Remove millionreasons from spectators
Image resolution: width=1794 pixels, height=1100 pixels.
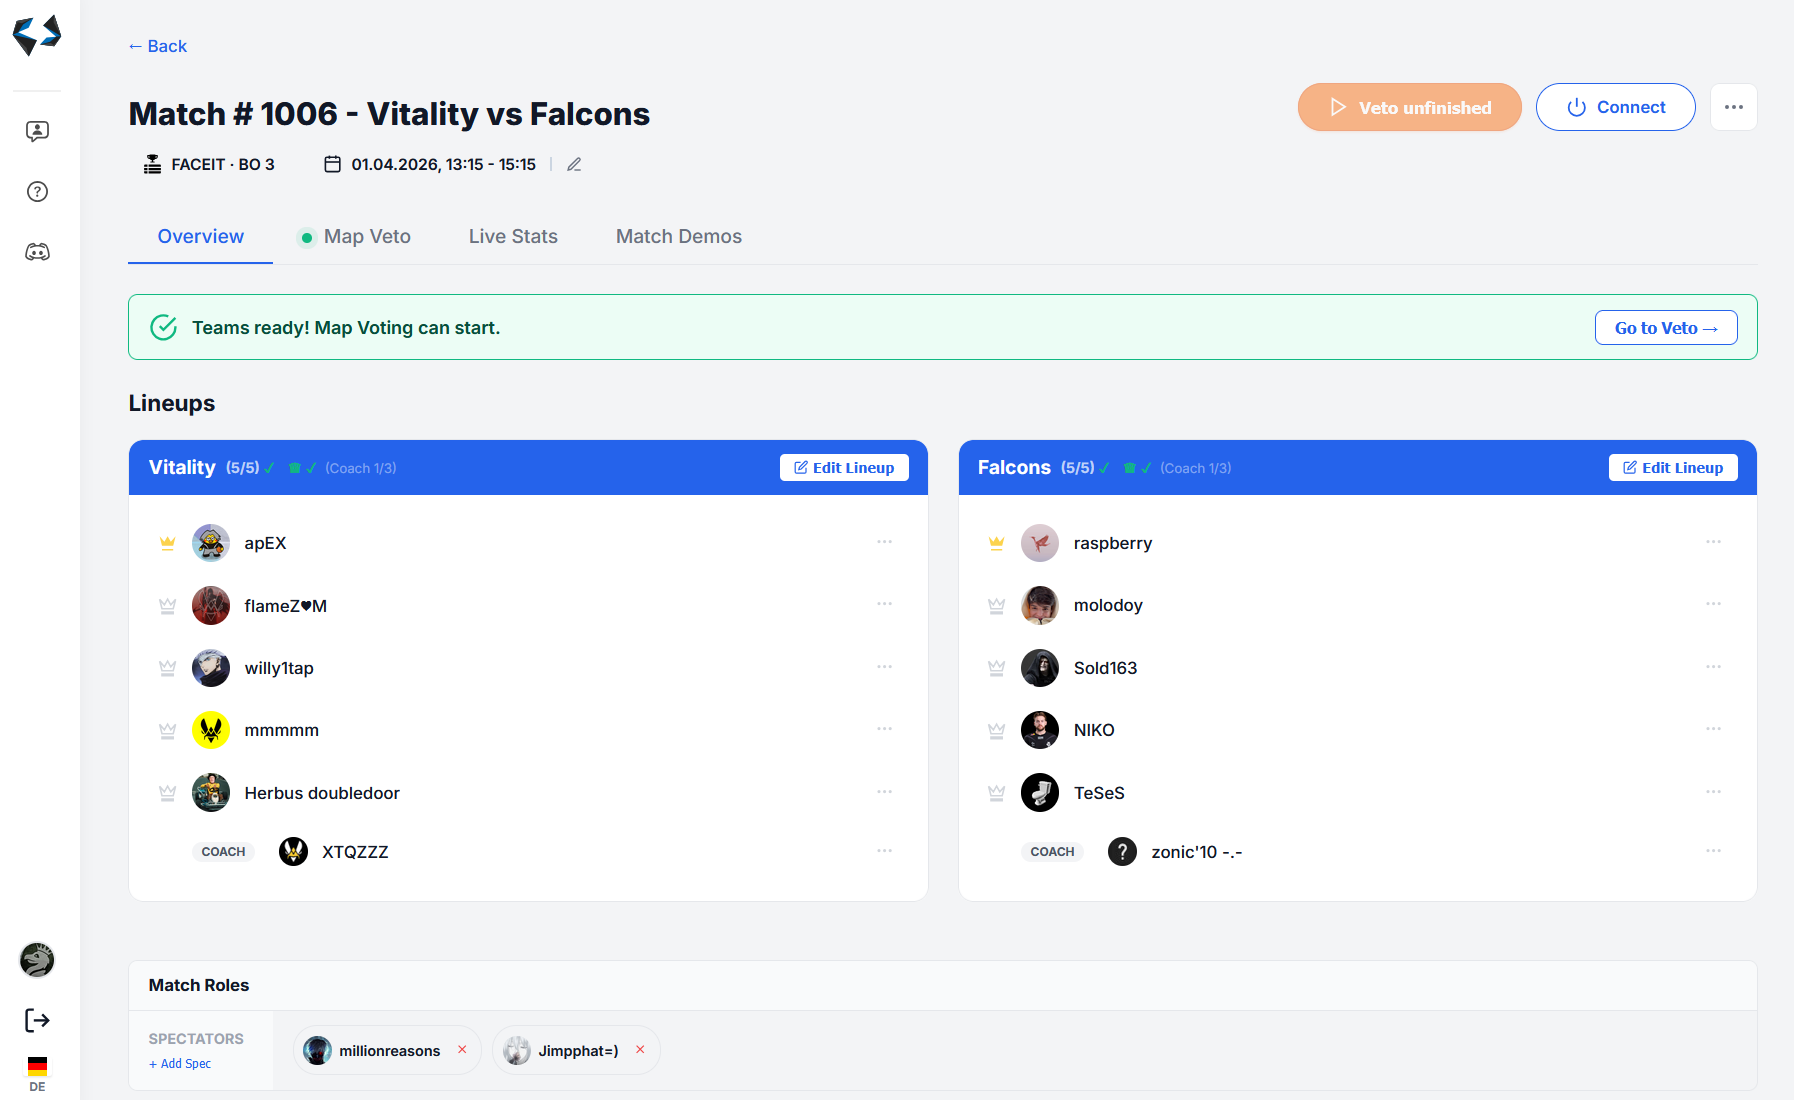[462, 1050]
